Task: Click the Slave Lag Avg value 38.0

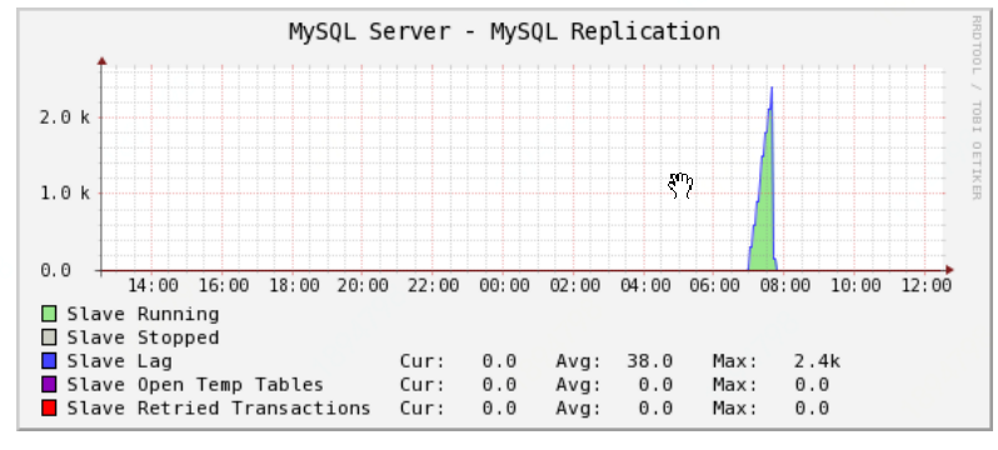Action: click(650, 362)
